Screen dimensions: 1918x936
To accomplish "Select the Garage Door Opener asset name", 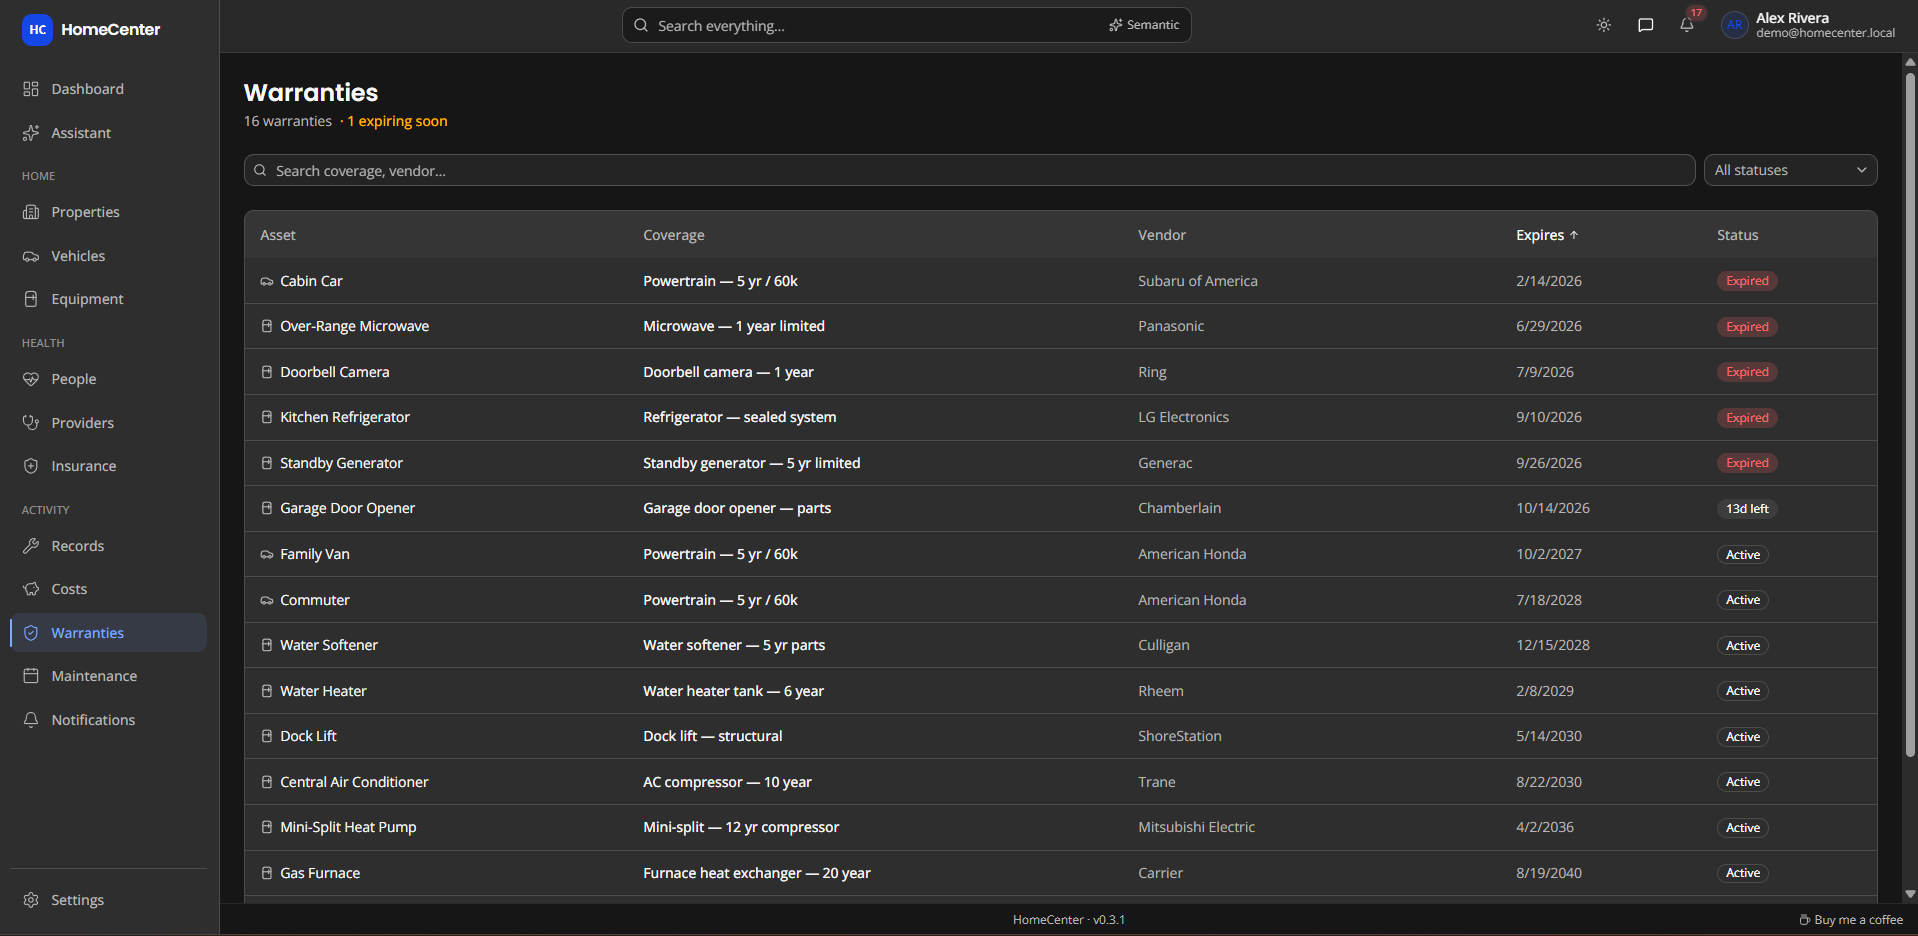I will click(347, 508).
